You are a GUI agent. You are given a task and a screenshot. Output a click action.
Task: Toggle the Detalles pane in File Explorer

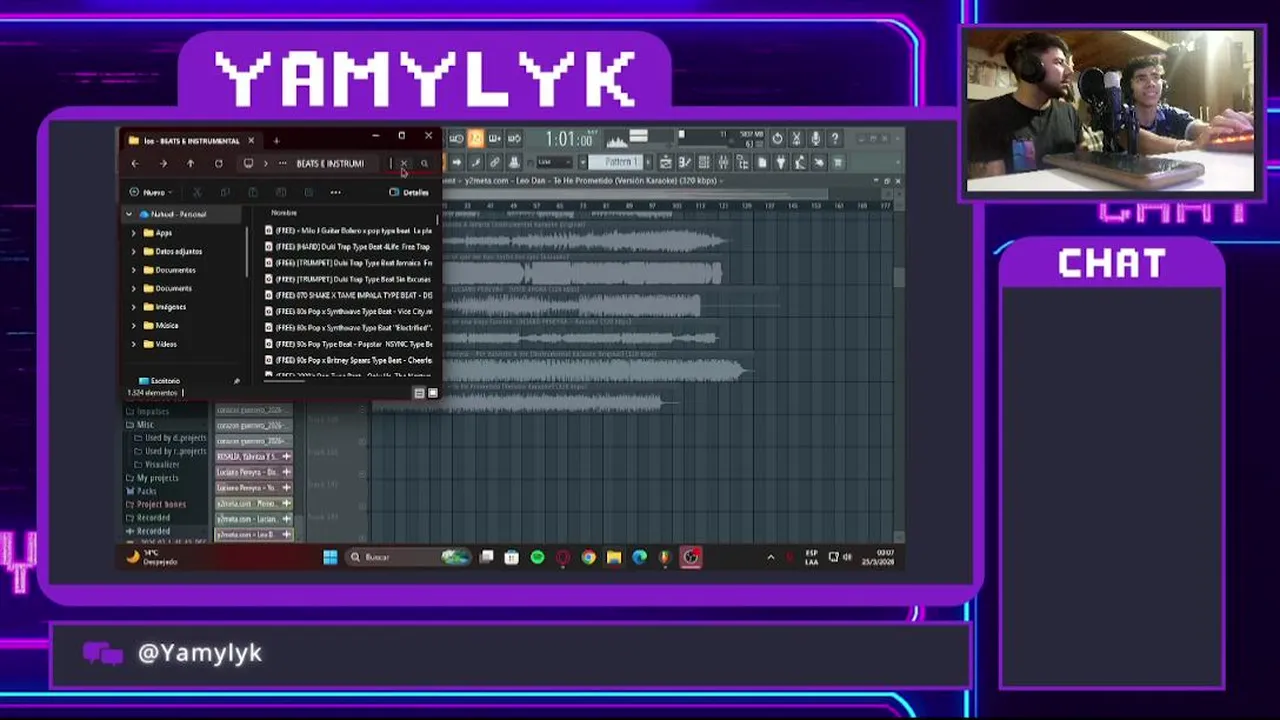409,192
